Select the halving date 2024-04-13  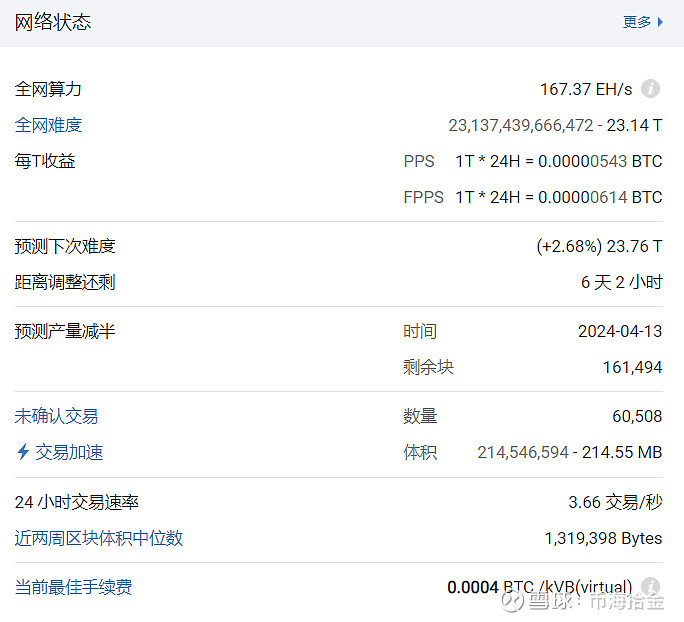620,332
